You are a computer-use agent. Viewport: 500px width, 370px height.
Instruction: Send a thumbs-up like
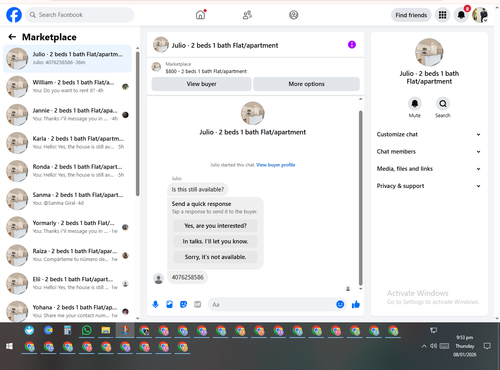coord(356,304)
